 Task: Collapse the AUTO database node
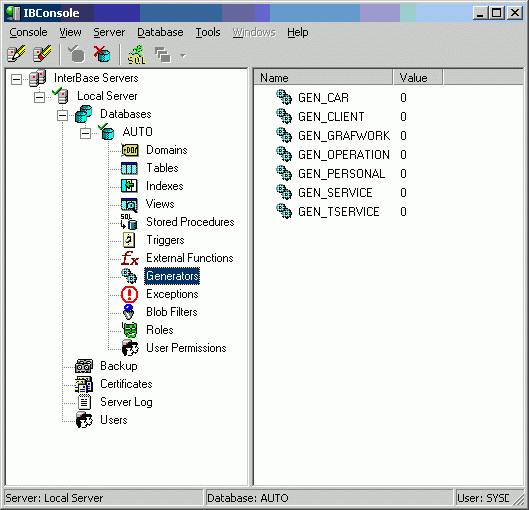(85, 133)
